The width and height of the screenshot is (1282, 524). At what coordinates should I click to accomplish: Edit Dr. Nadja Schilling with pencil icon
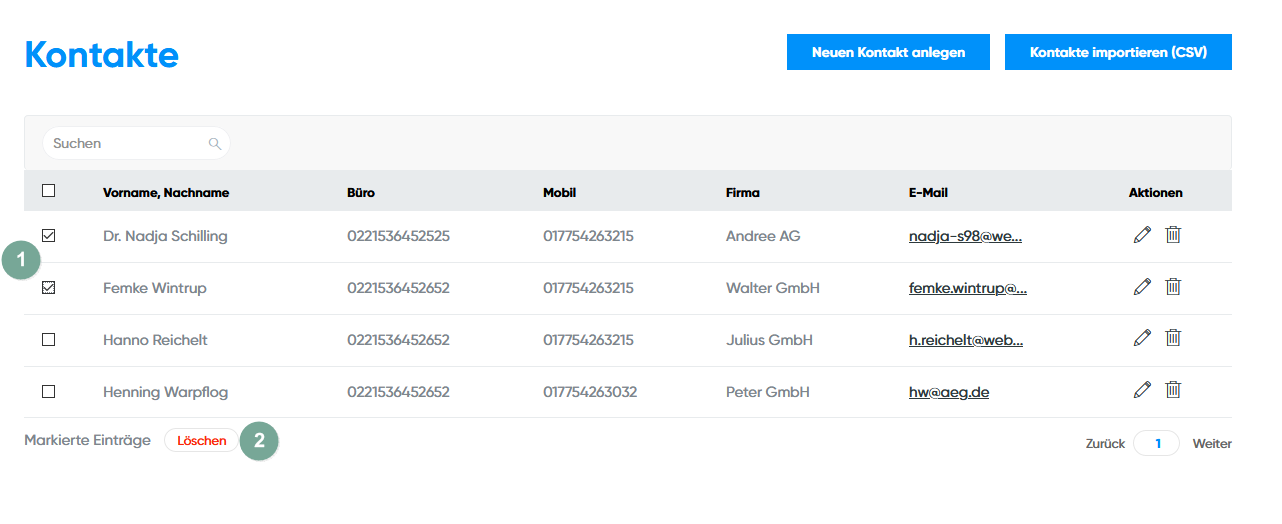[1142, 235]
